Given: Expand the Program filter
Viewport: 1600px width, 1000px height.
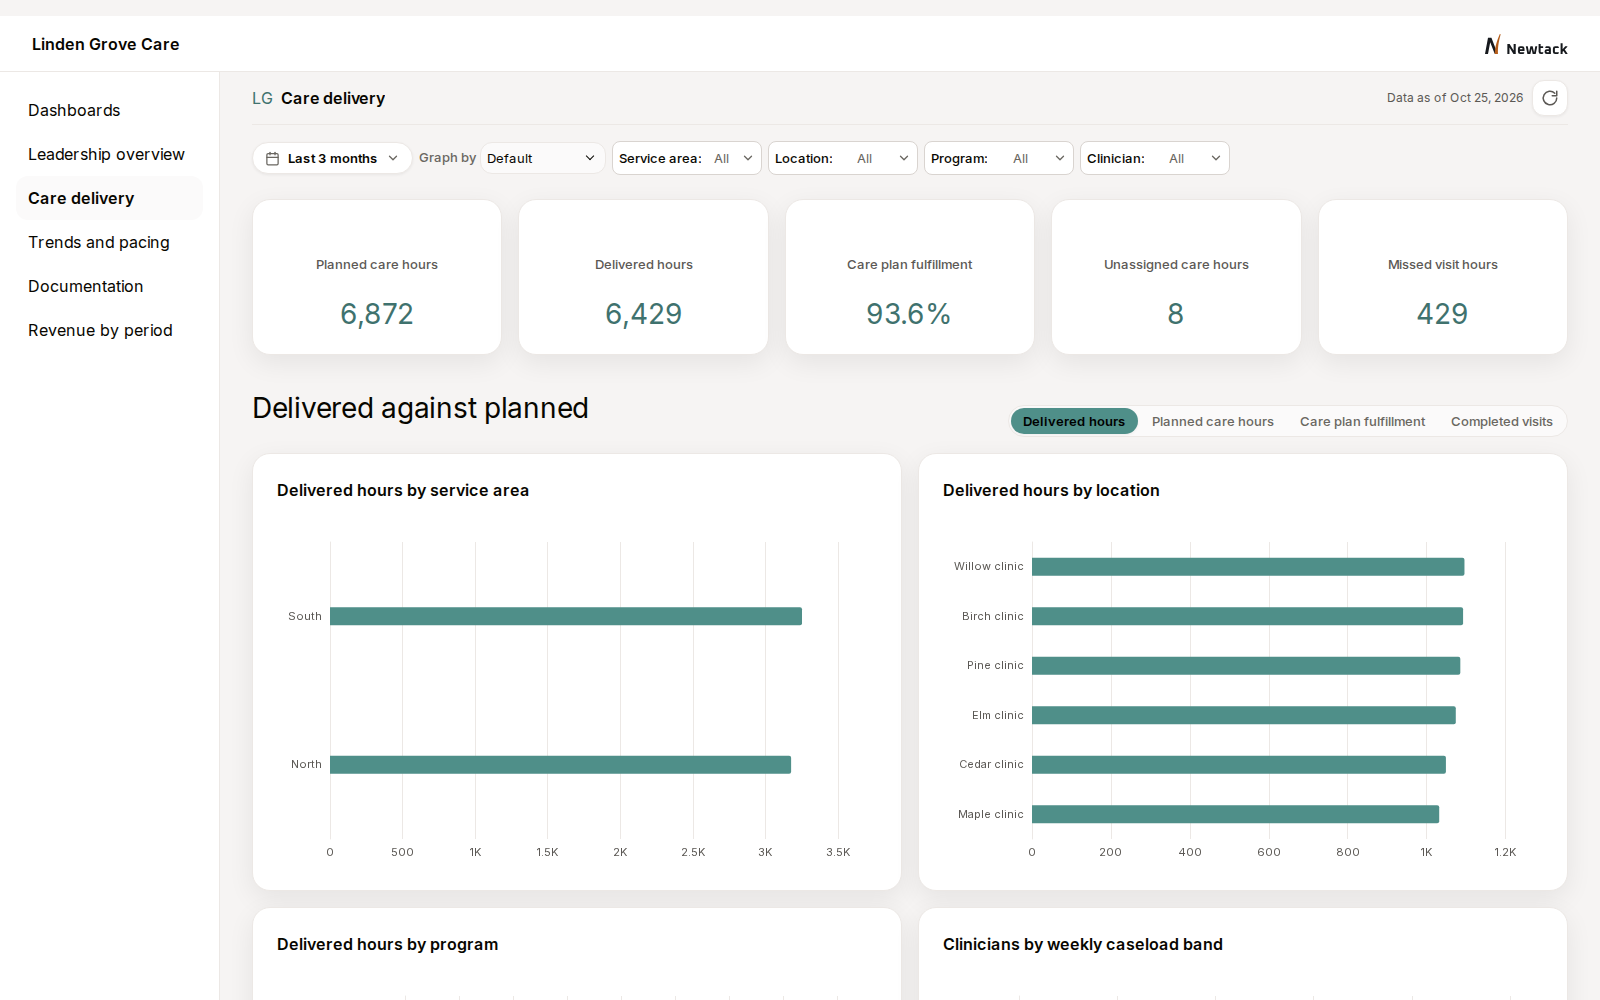Looking at the screenshot, I should coord(998,158).
